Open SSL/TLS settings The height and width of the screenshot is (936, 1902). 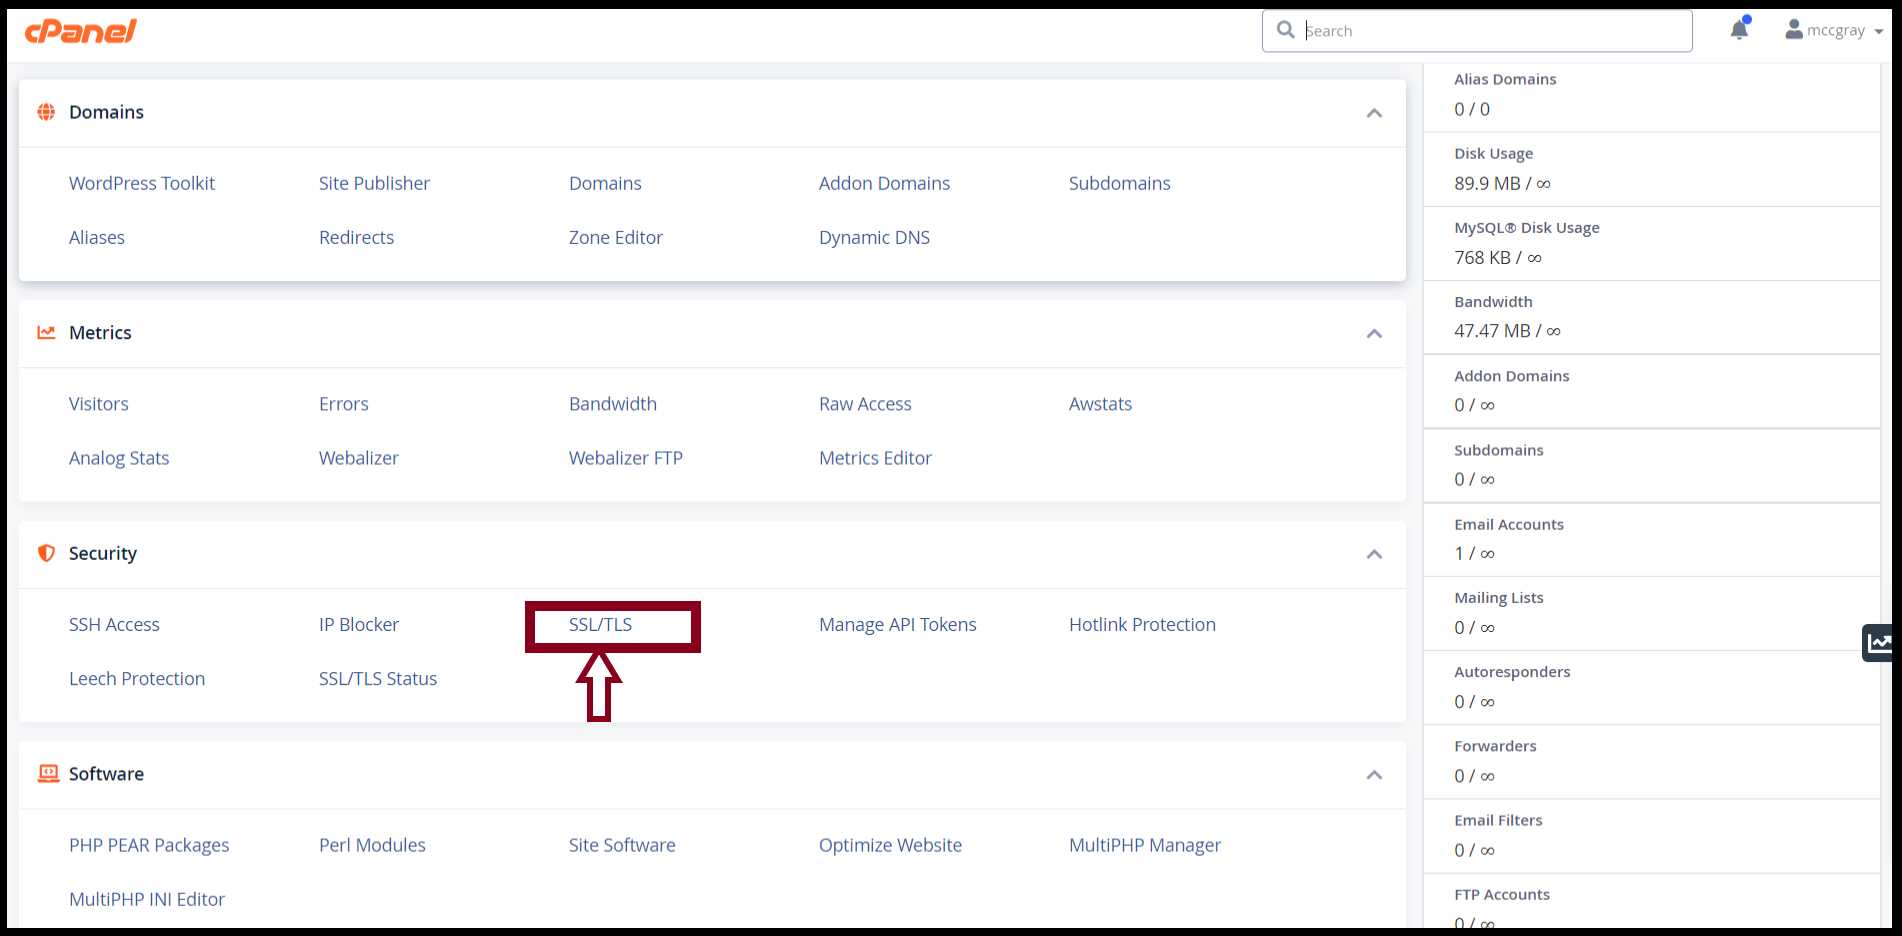tap(600, 623)
